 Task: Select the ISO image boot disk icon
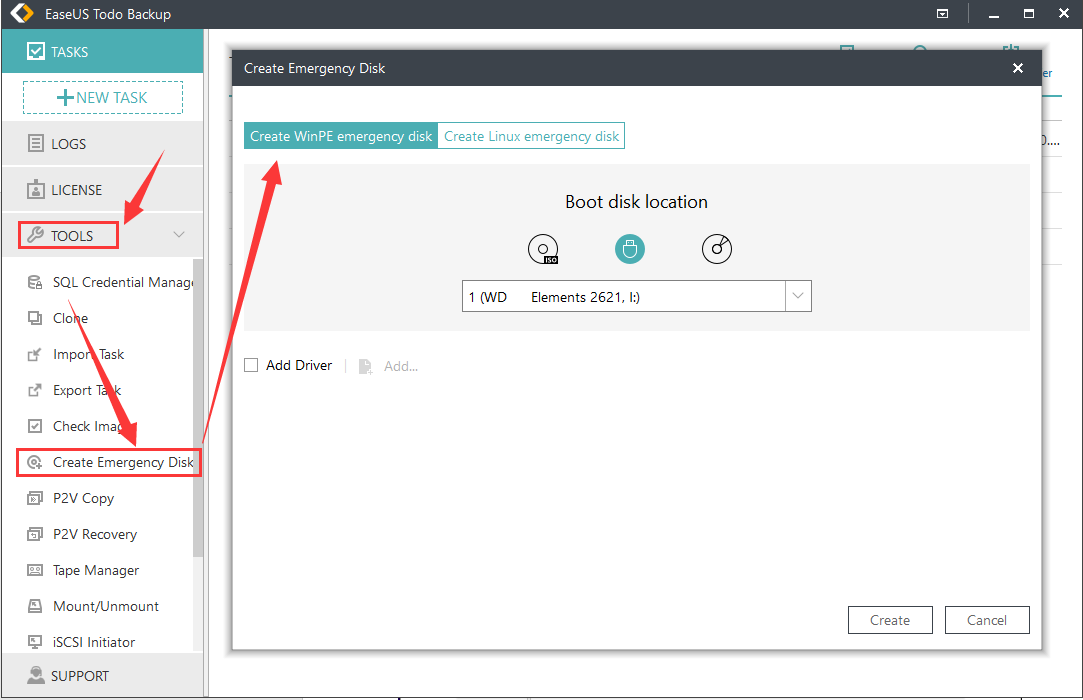[543, 249]
